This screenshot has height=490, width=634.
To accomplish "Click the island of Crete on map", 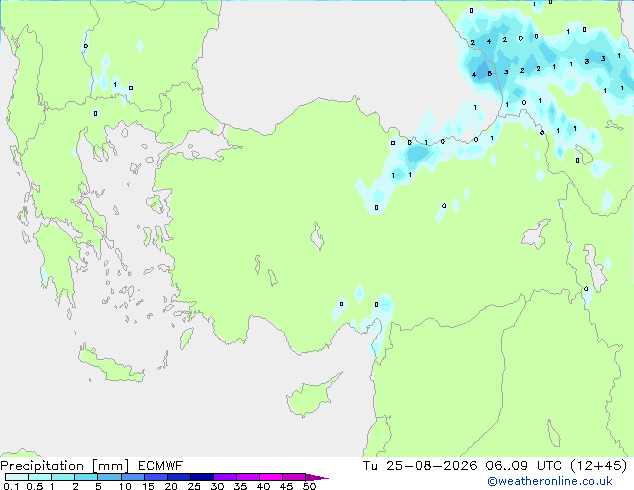I will 110,365.
